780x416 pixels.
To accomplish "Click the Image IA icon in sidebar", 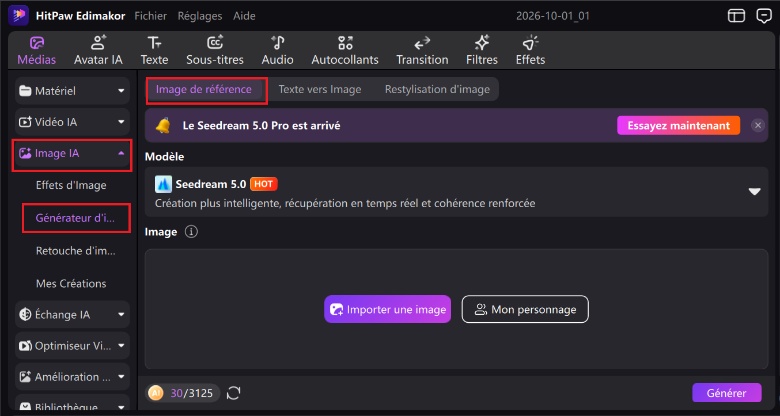I will 25,154.
